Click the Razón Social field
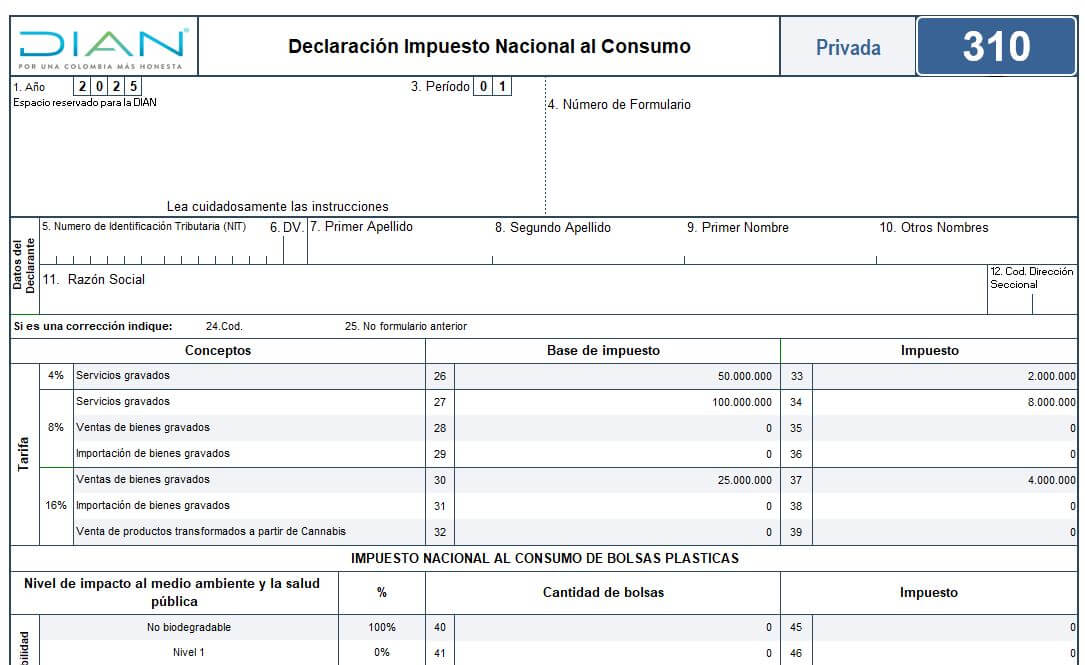This screenshot has height=665, width=1085. pyautogui.click(x=513, y=290)
